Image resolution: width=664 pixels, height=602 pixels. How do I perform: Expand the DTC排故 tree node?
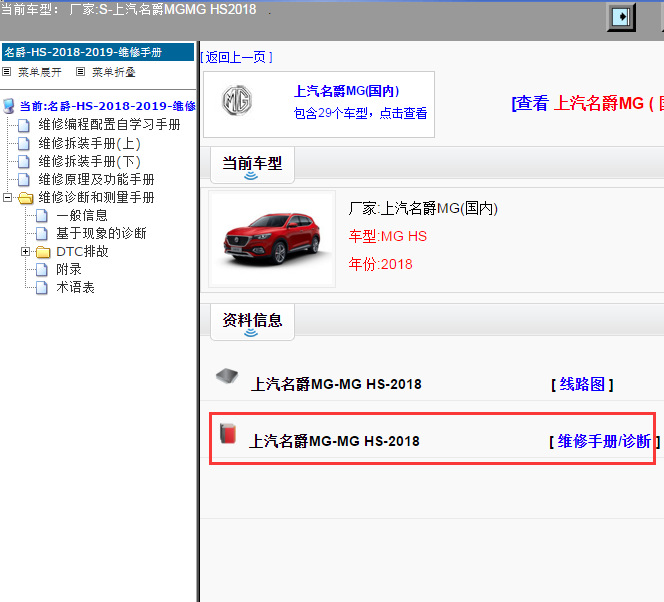pos(25,251)
